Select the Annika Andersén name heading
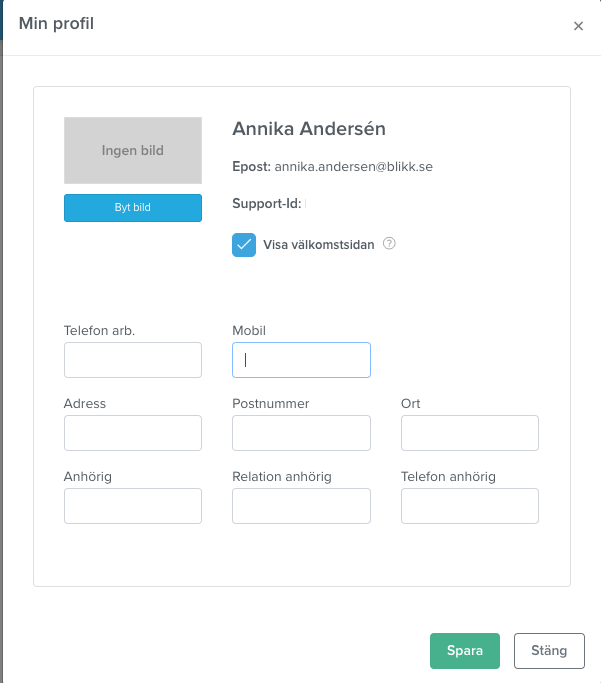The width and height of the screenshot is (601, 683). pyautogui.click(x=309, y=129)
